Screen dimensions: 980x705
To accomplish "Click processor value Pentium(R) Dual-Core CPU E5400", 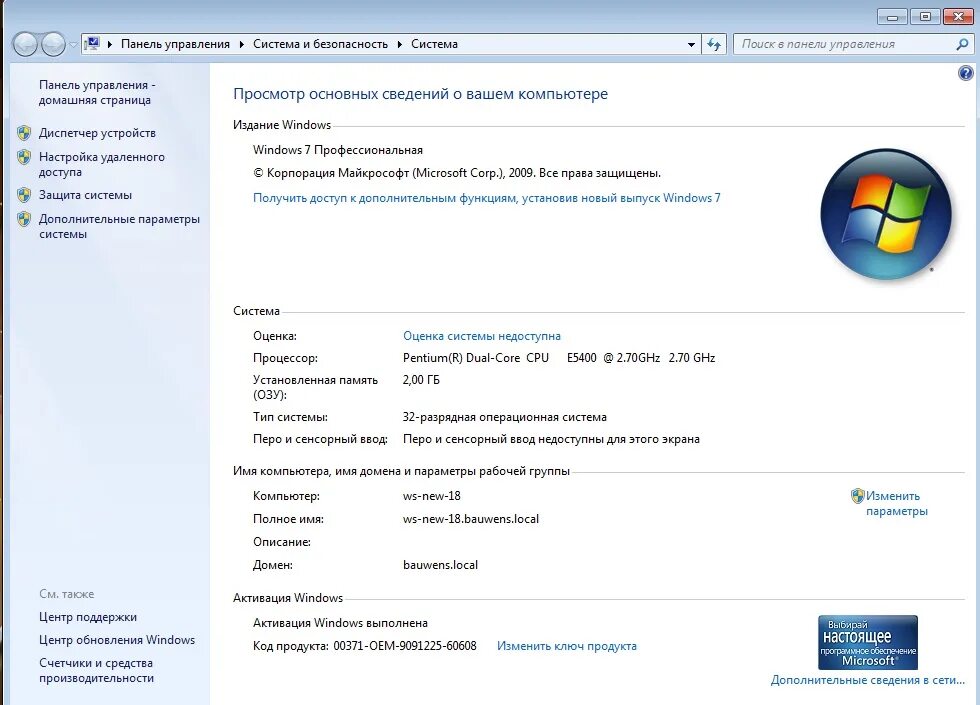I will tap(559, 358).
